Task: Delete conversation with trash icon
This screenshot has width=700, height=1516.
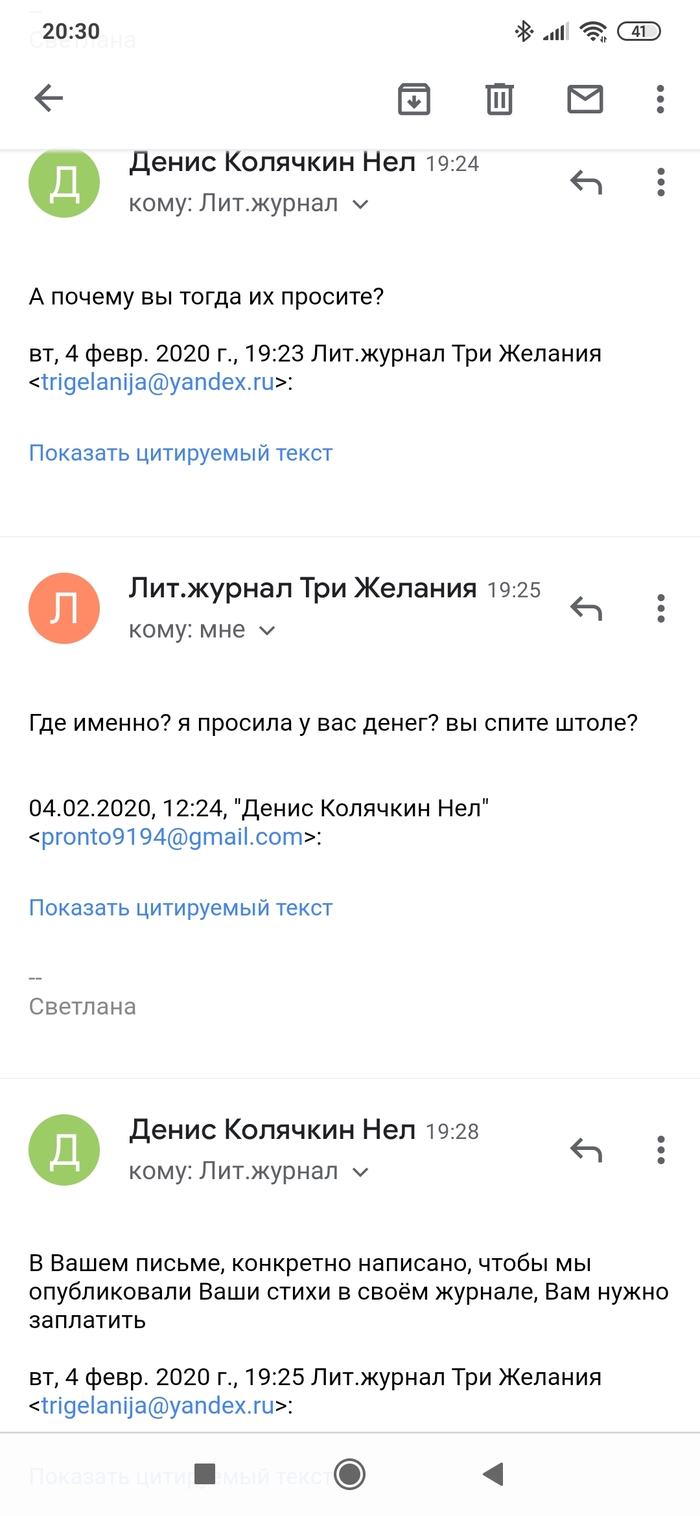Action: [x=499, y=98]
